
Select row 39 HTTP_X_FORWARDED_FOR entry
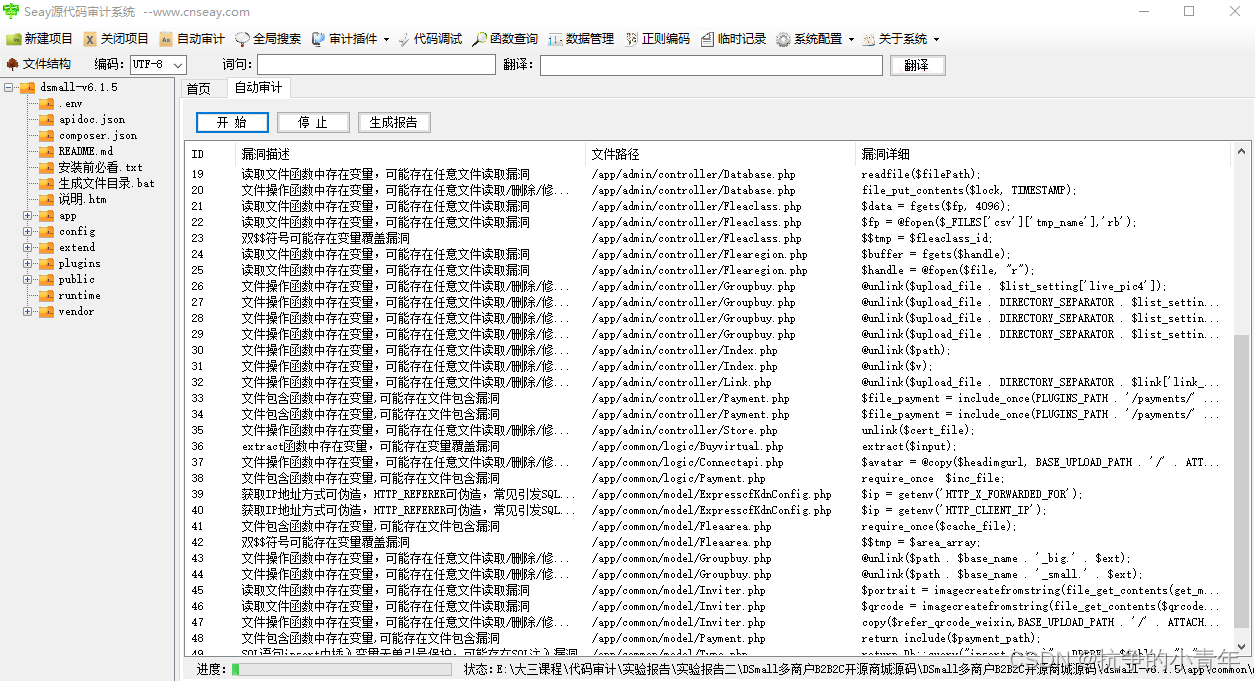click(x=710, y=494)
